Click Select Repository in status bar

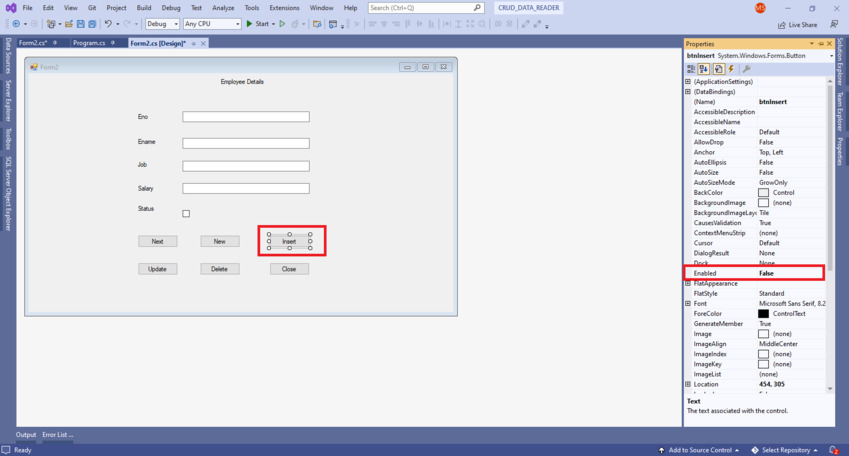pyautogui.click(x=785, y=450)
